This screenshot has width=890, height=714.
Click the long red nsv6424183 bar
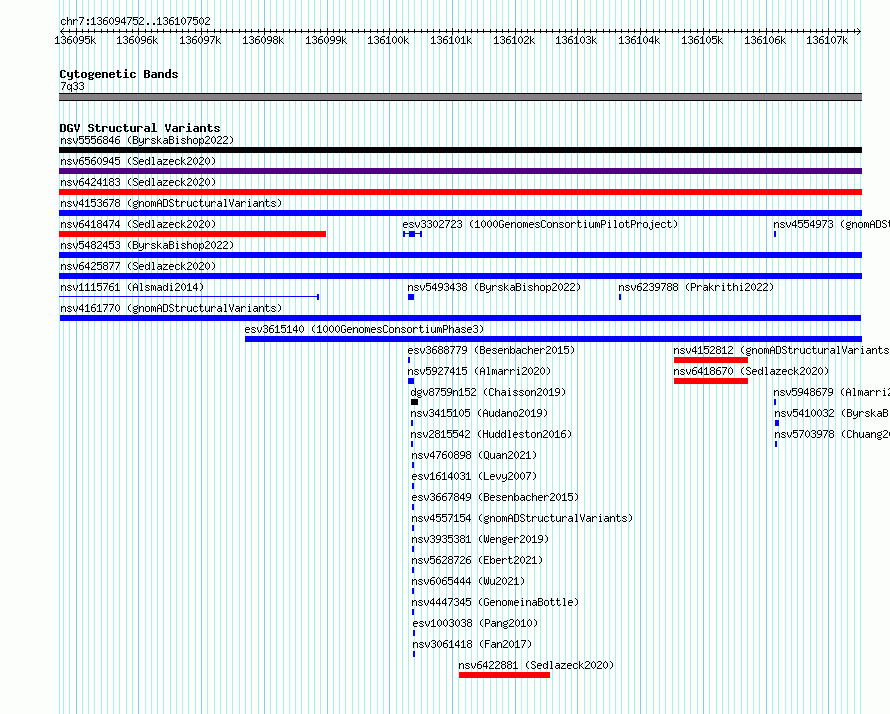(460, 192)
